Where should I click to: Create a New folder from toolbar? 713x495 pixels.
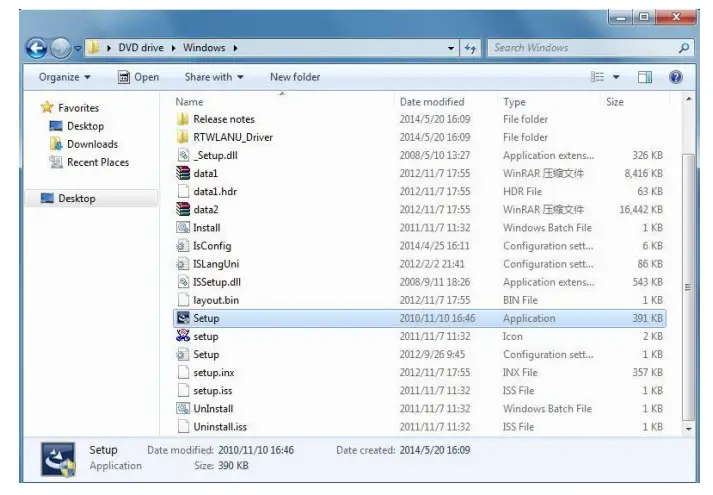coord(295,77)
